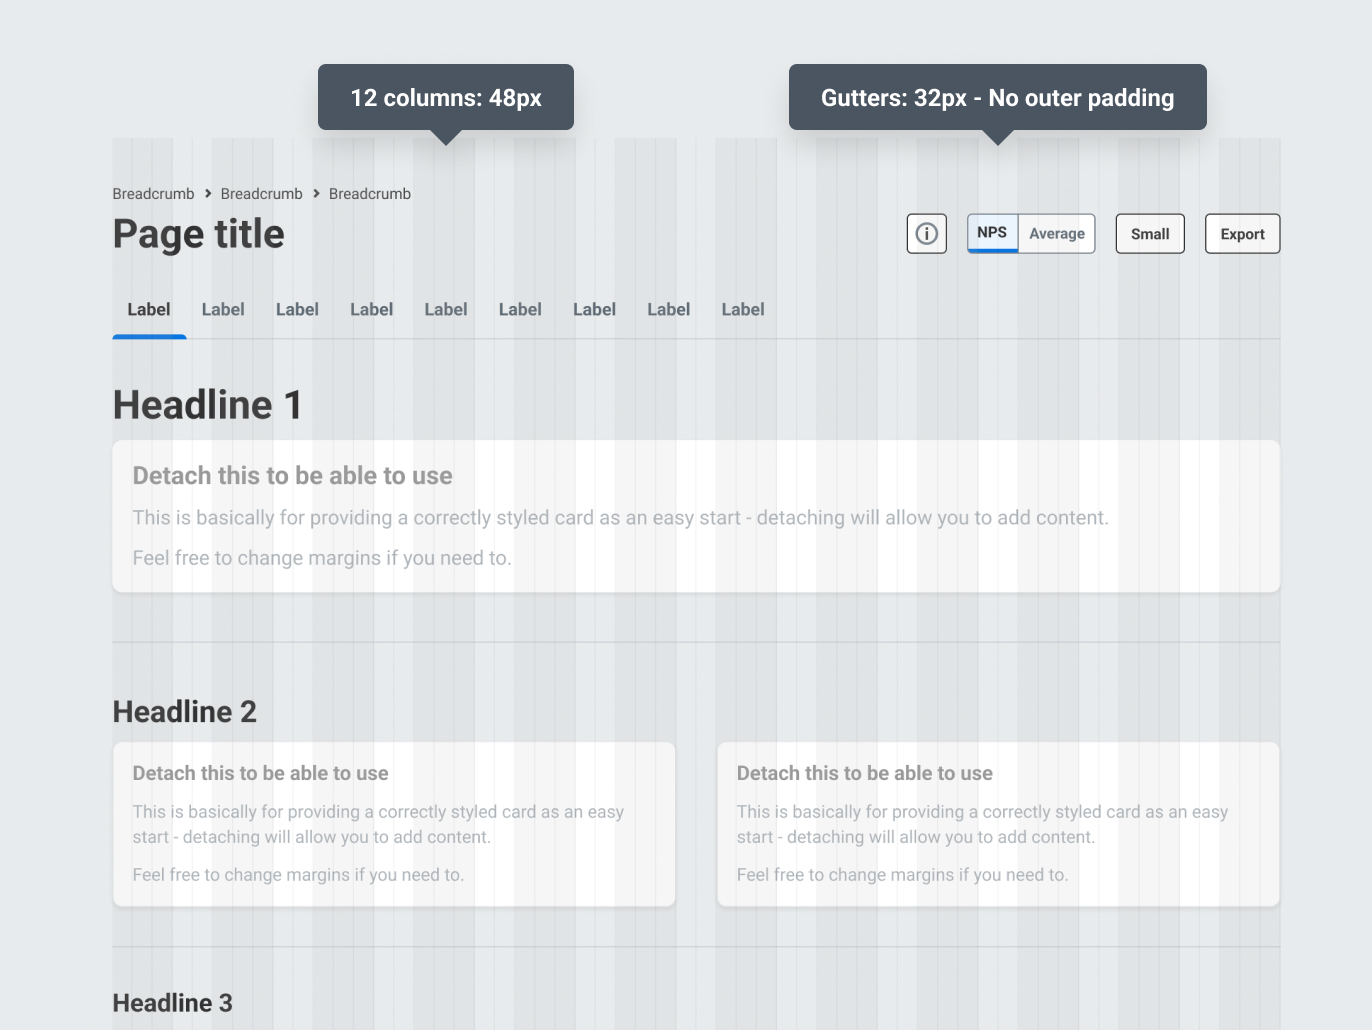Open the fifth Label tab

446,310
